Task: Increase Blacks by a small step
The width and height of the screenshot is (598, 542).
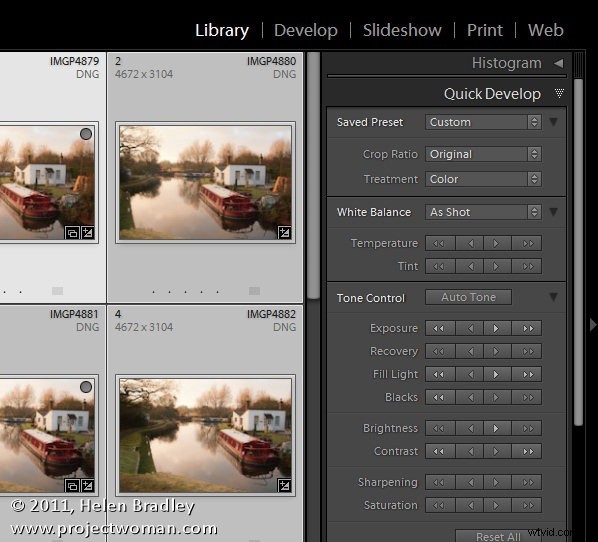Action: pos(497,397)
